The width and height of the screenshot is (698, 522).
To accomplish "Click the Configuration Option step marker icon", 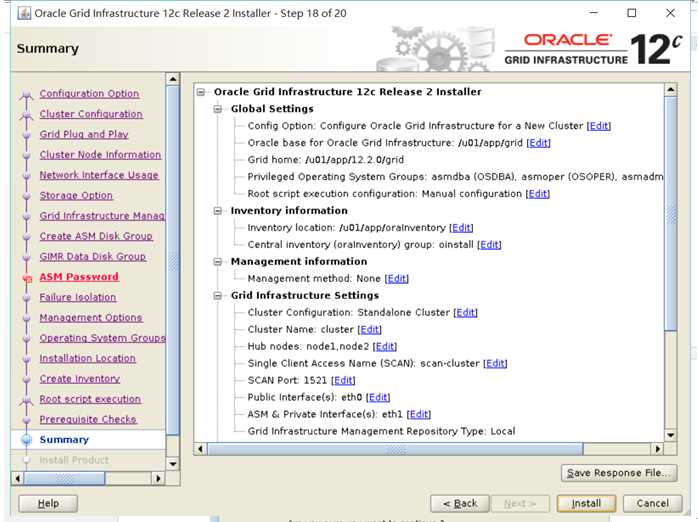I will 27,94.
